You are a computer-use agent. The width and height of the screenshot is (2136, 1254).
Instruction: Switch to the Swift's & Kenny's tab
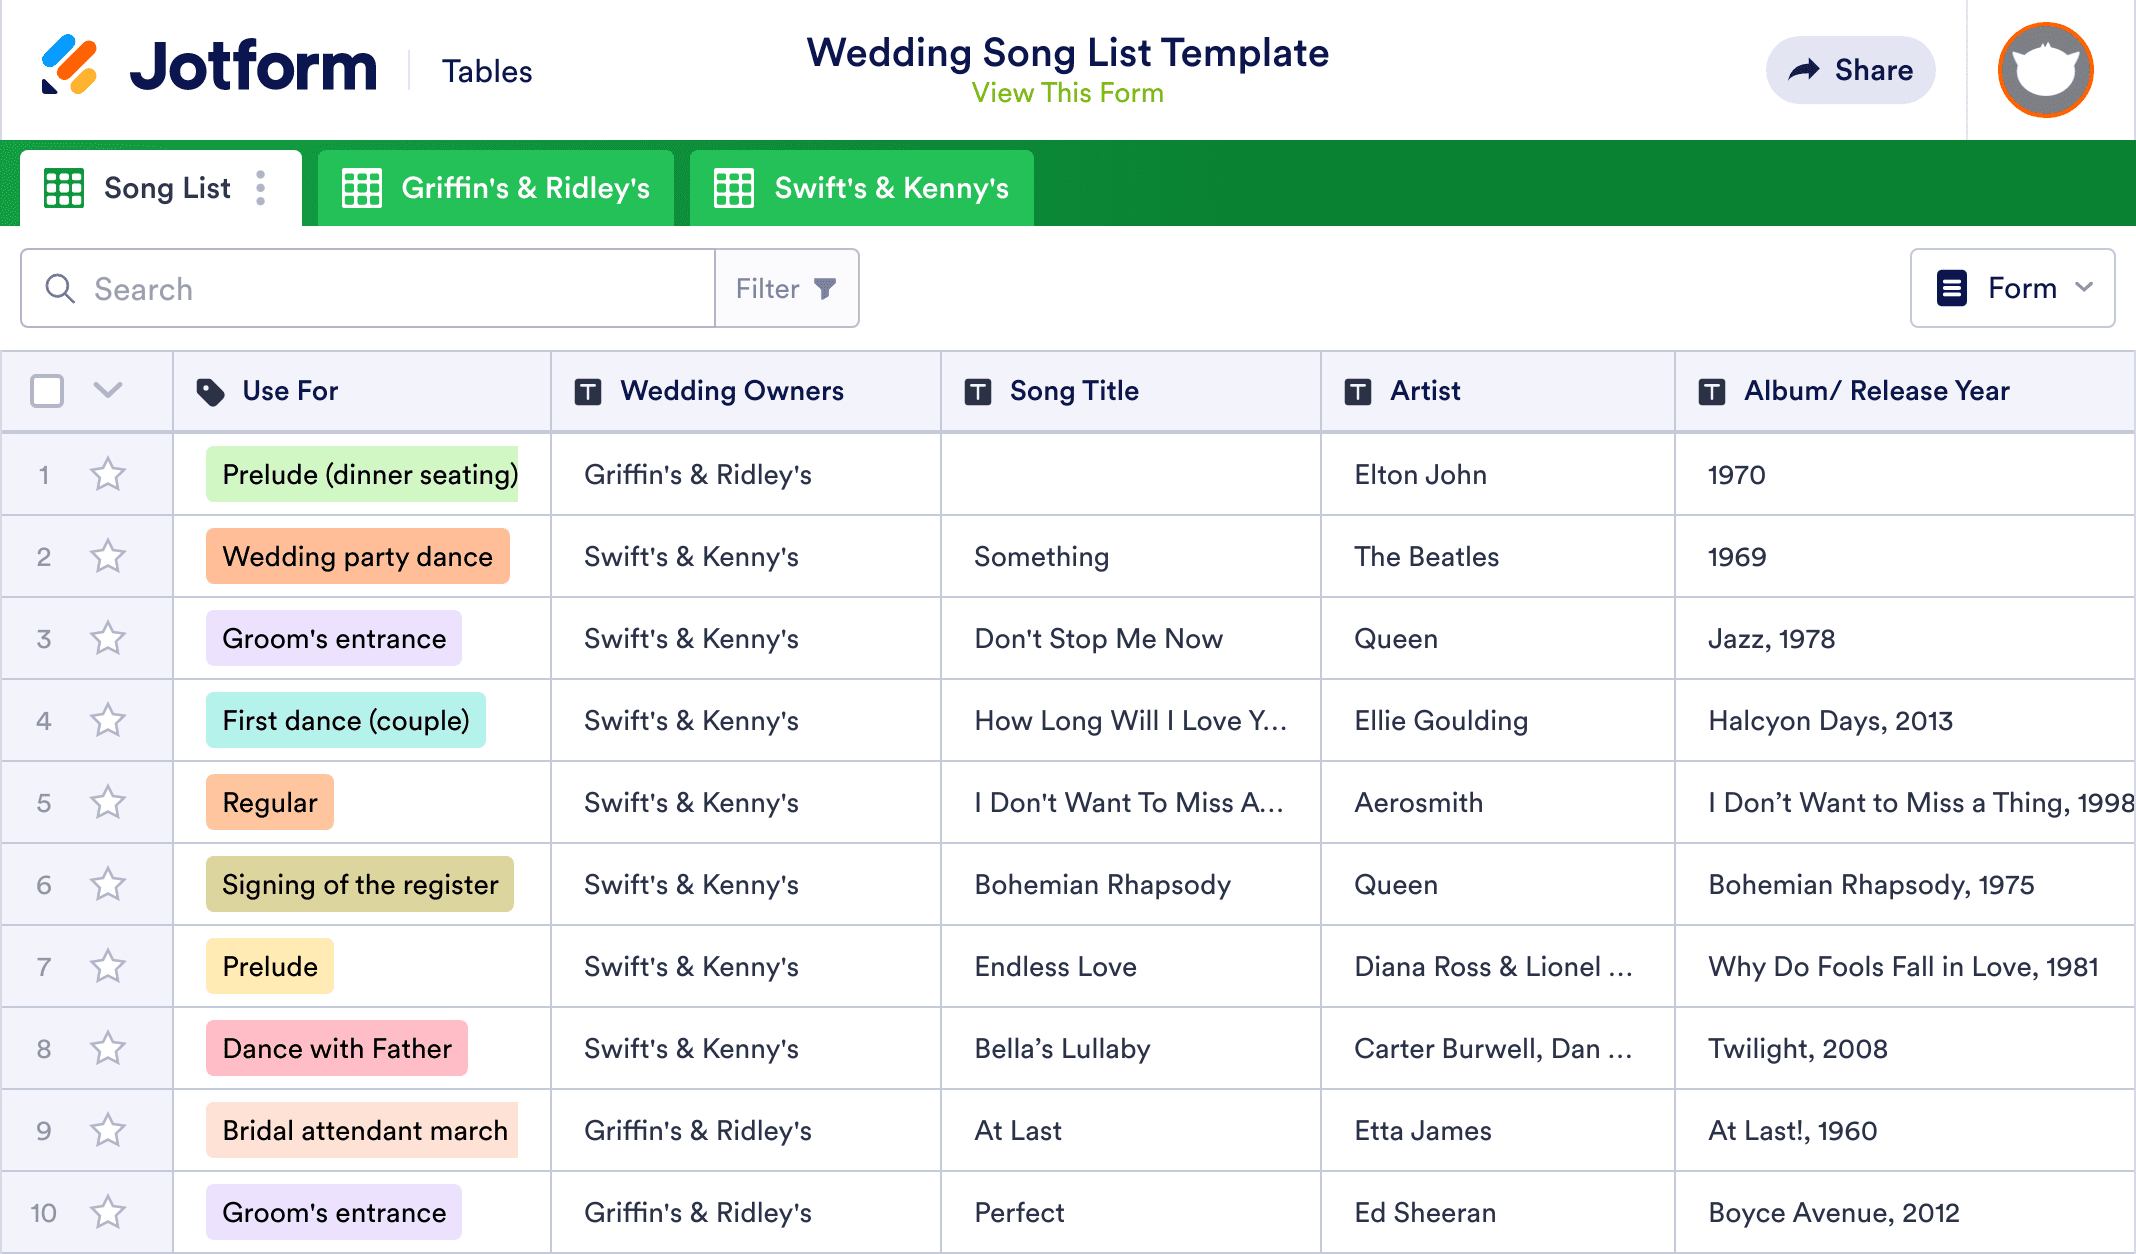[862, 187]
